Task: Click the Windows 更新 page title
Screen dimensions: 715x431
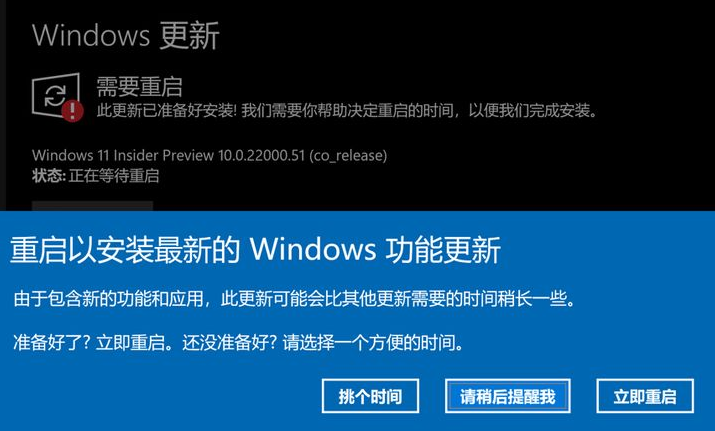Action: pos(126,35)
